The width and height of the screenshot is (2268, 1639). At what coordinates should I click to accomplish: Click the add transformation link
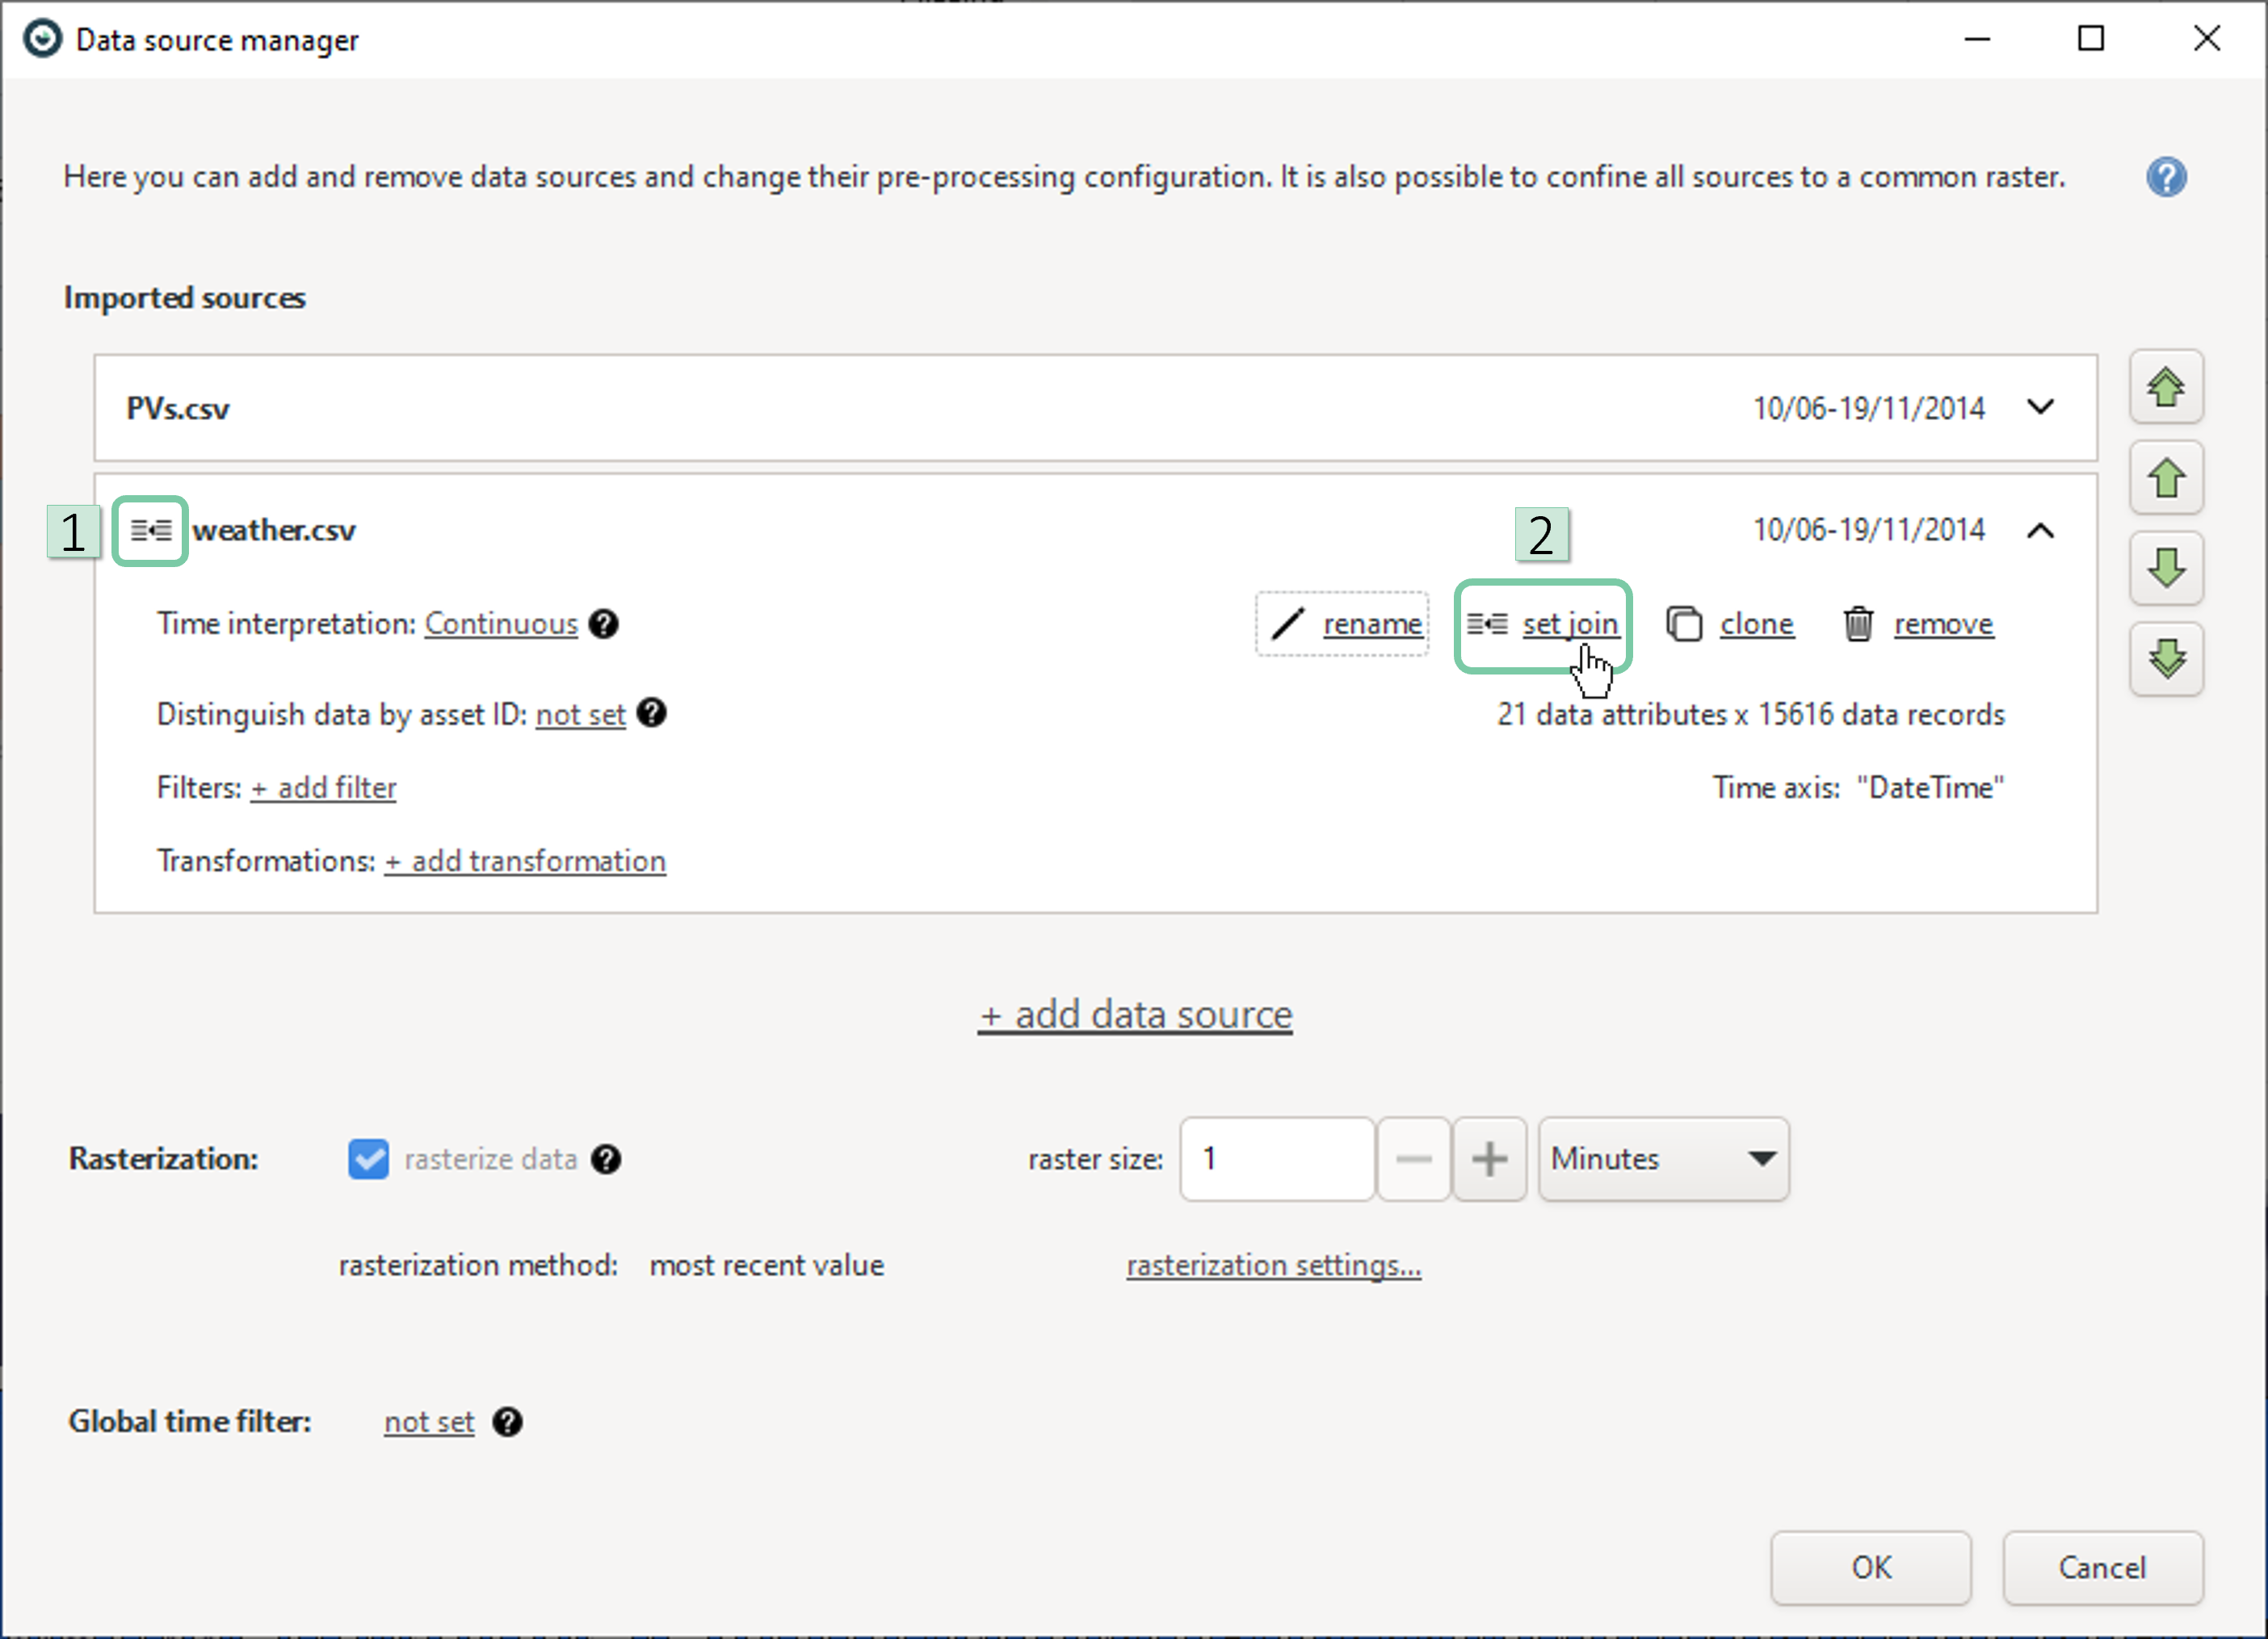525,861
